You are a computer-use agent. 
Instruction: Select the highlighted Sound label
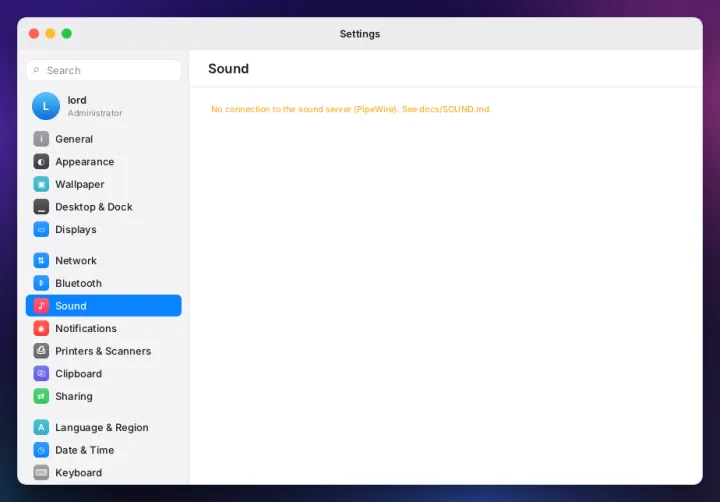click(x=71, y=306)
